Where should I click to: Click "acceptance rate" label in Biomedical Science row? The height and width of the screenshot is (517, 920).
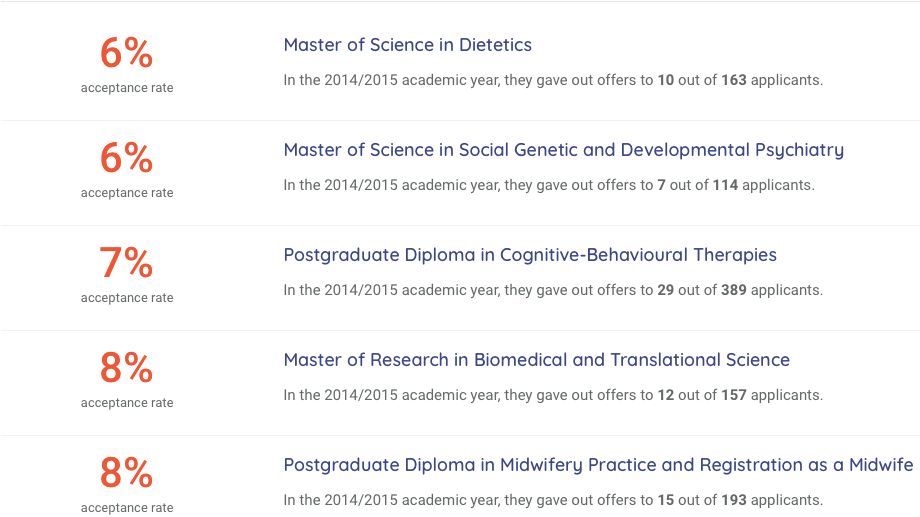click(127, 403)
